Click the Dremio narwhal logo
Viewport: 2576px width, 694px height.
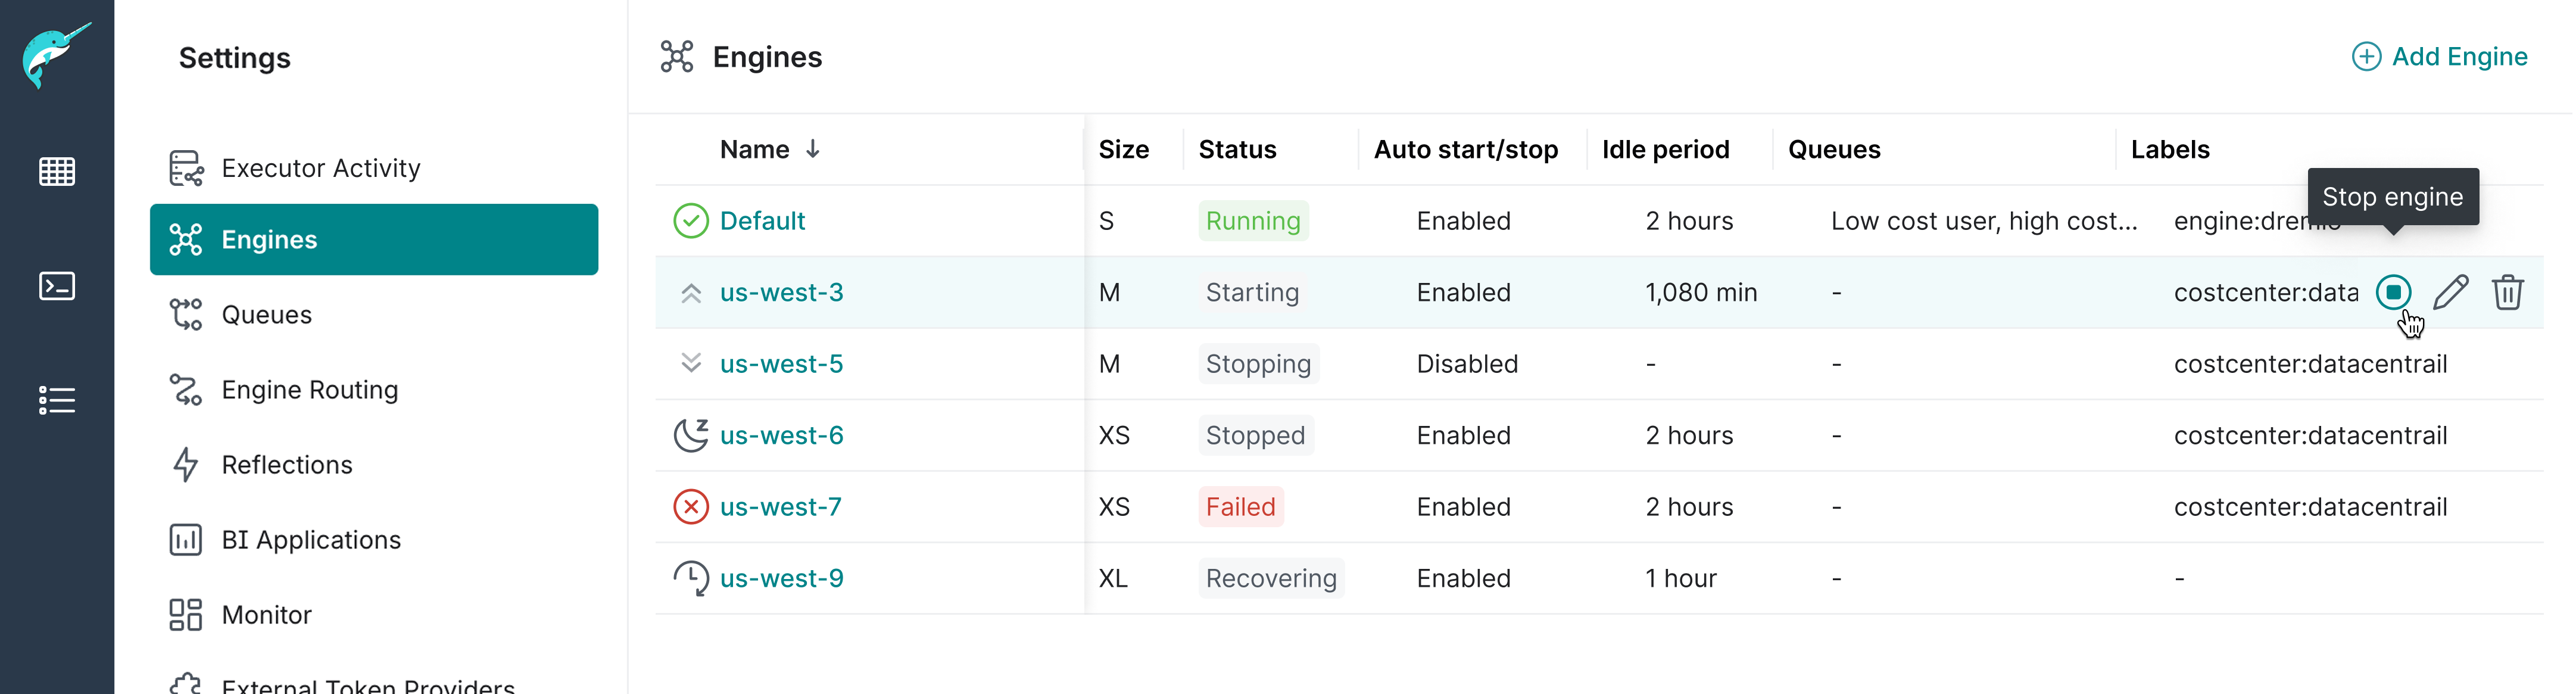pos(56,55)
